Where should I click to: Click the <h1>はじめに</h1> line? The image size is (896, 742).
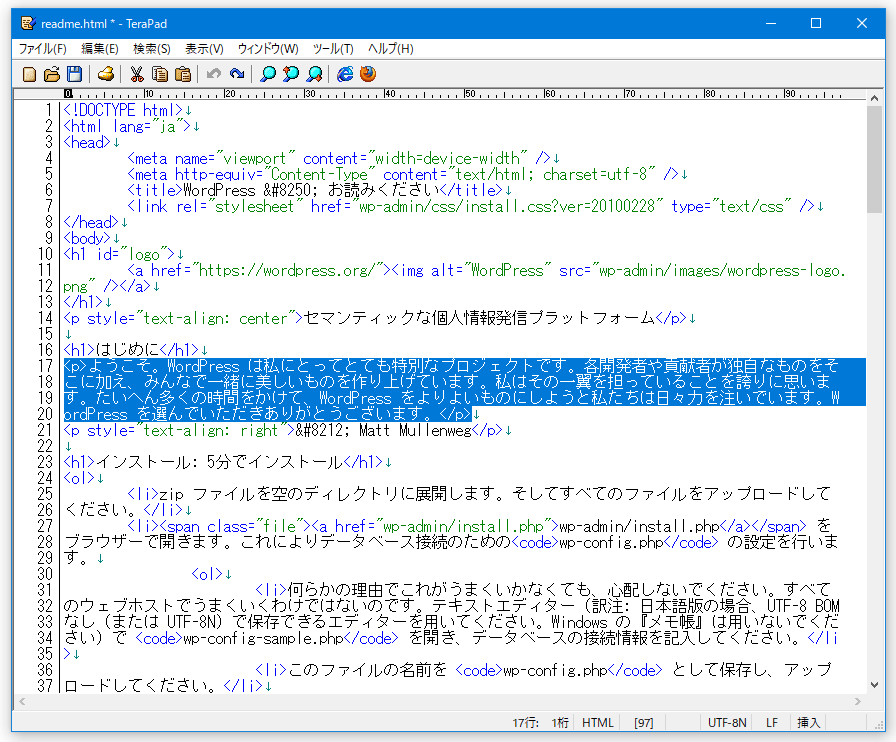(131, 350)
